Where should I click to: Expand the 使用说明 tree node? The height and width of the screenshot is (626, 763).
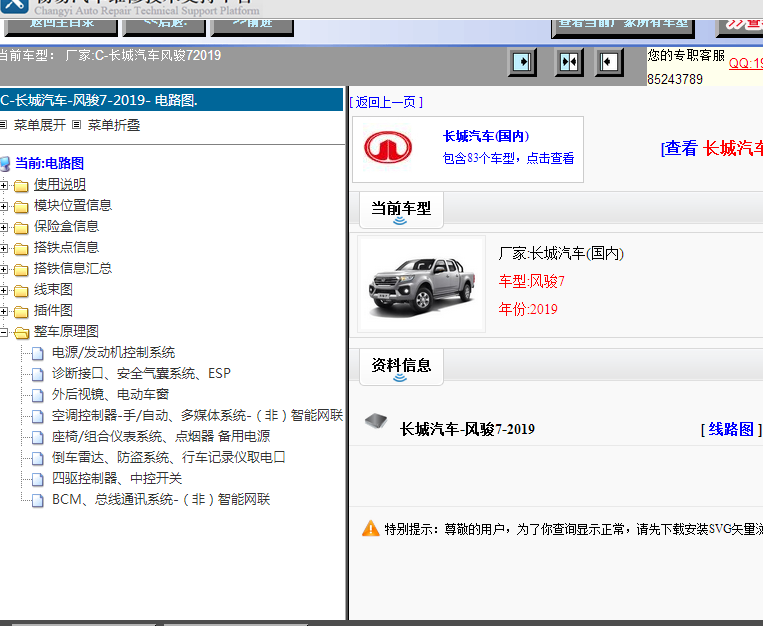(3, 185)
